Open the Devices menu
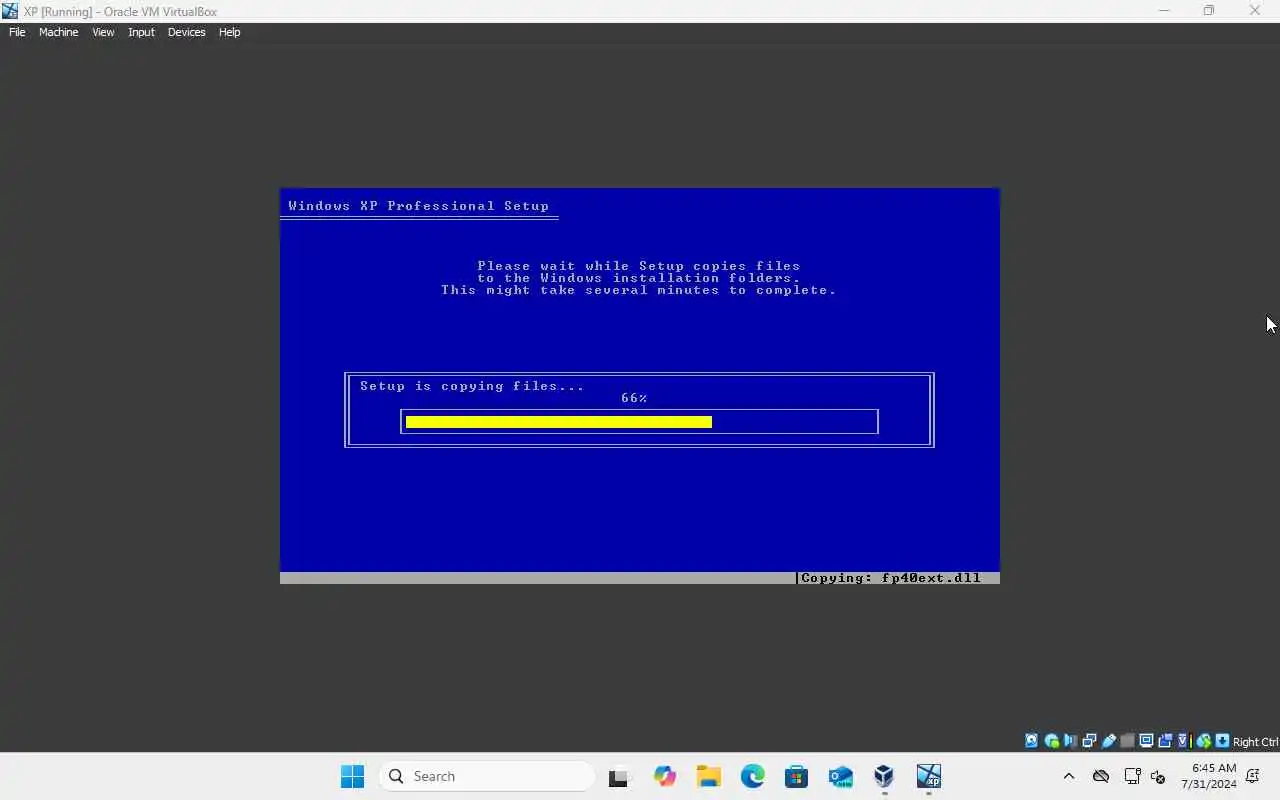 (x=186, y=32)
